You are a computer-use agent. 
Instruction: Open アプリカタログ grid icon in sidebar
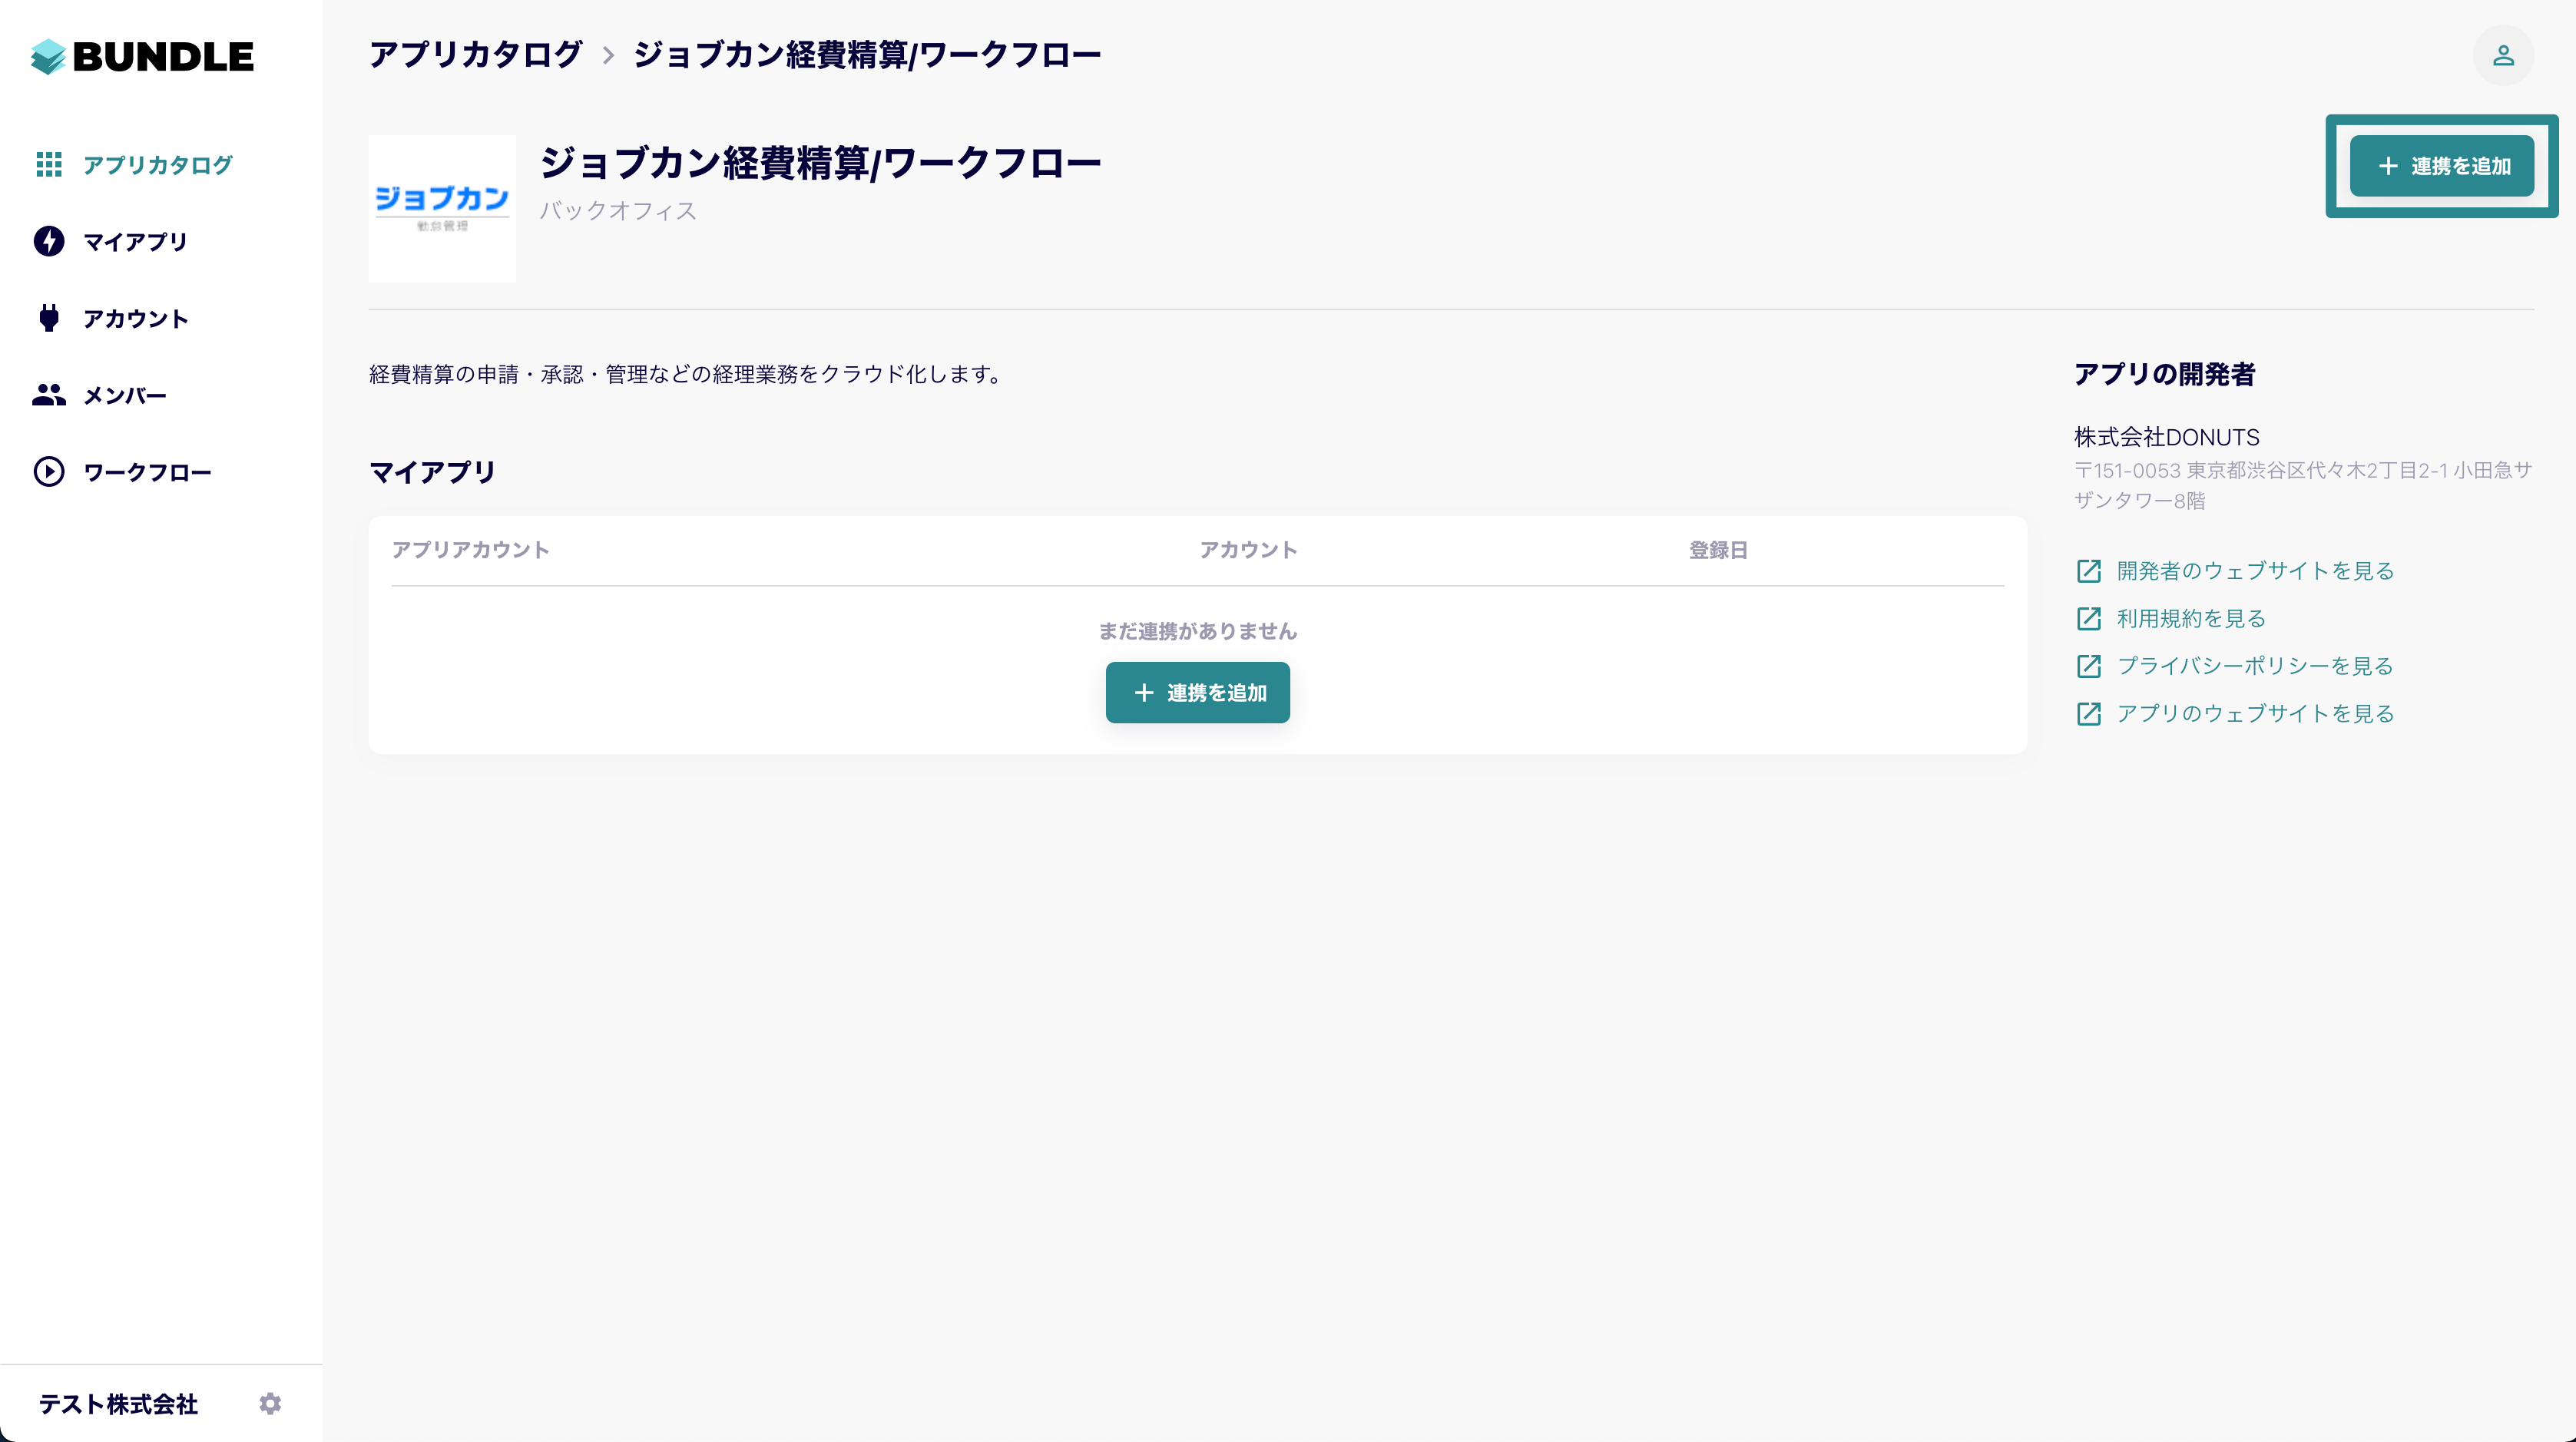[x=49, y=164]
